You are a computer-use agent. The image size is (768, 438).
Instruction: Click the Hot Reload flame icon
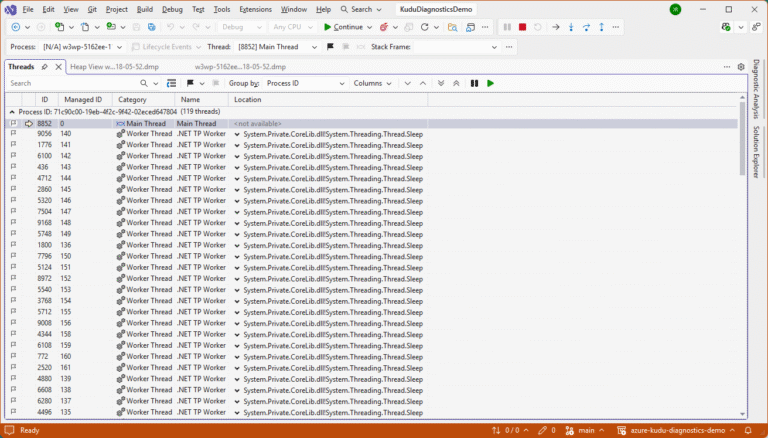pyautogui.click(x=384, y=27)
